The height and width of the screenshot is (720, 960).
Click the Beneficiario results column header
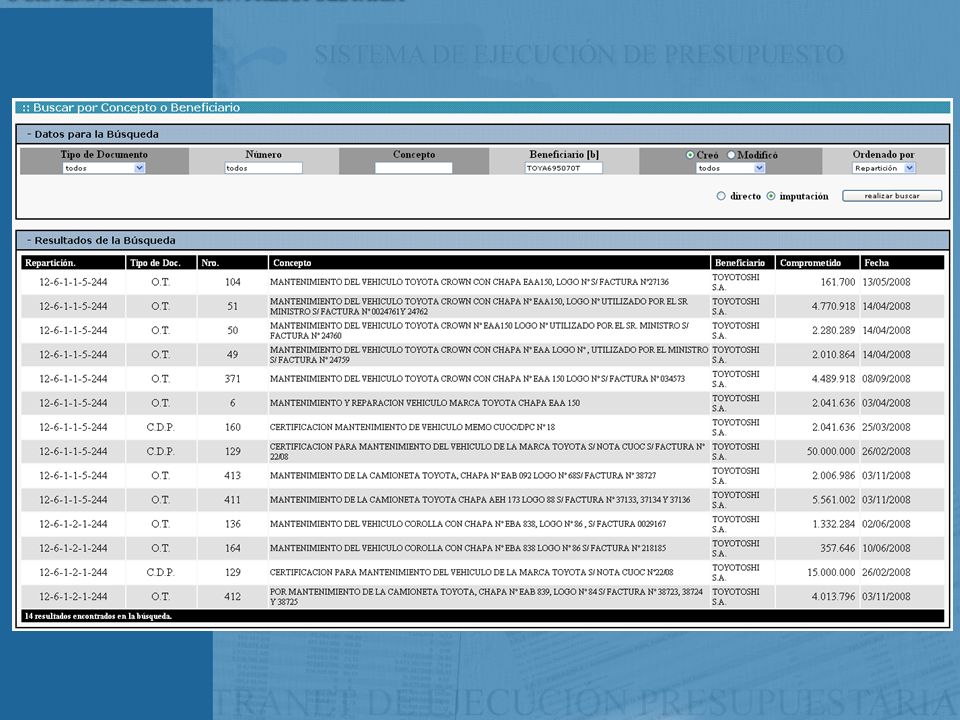point(743,263)
